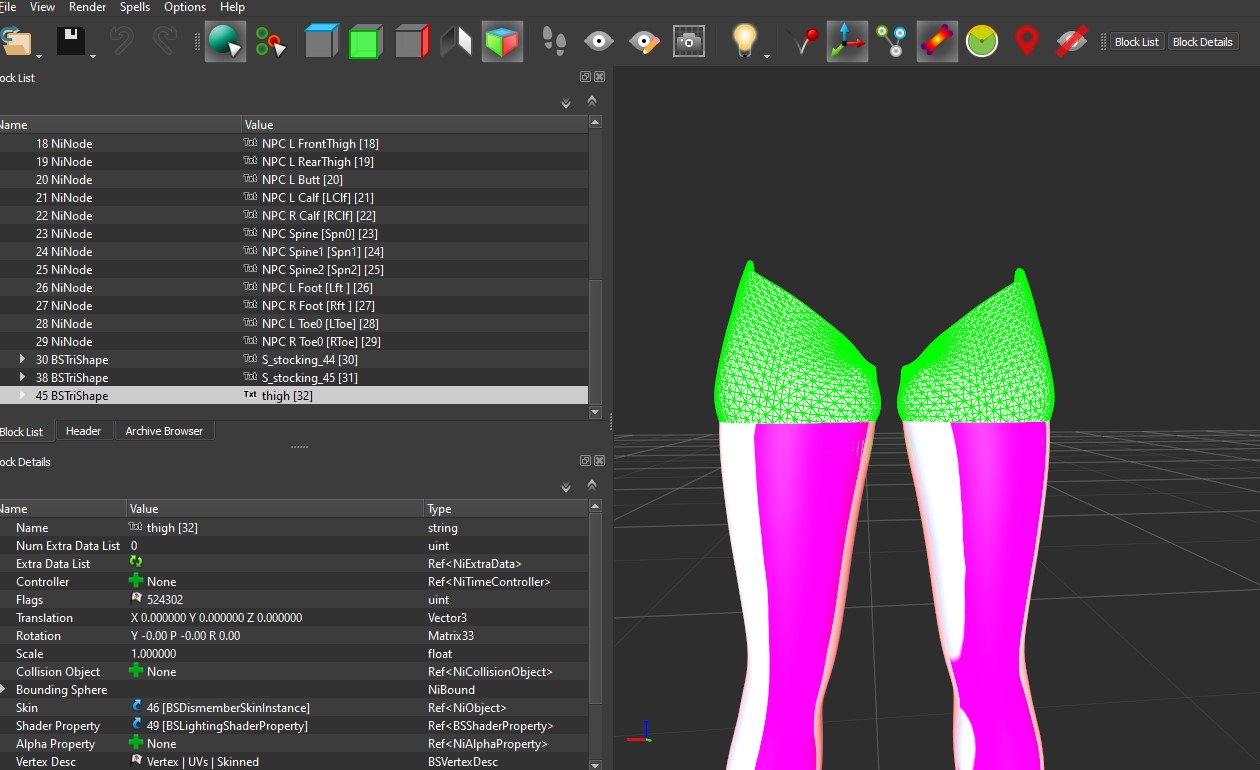The image size is (1260, 770).
Task: Expand the Bounding Sphere row
Action: click(3, 690)
